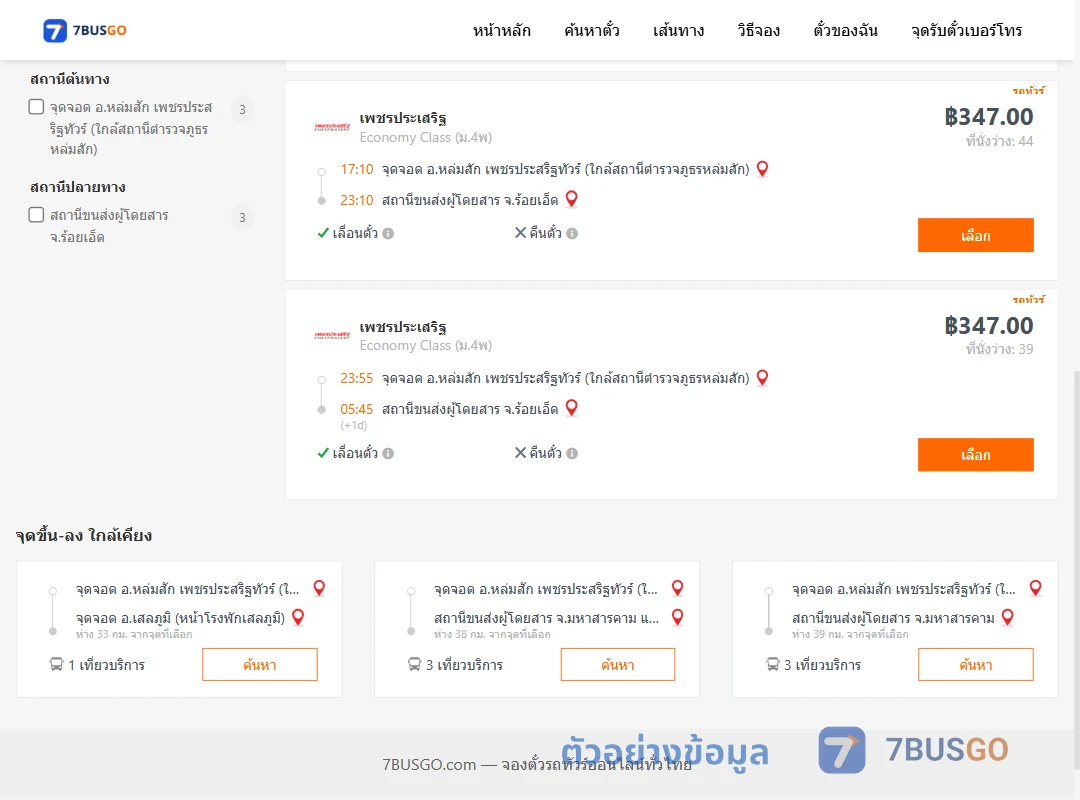1080x800 pixels.
Task: Select the 17:10 departure trip
Action: pos(975,235)
